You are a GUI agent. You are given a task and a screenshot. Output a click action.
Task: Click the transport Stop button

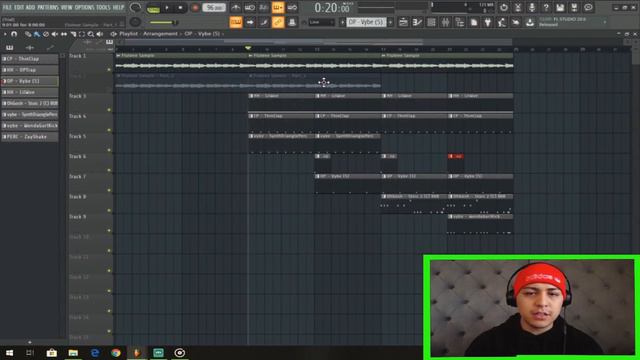(180, 8)
